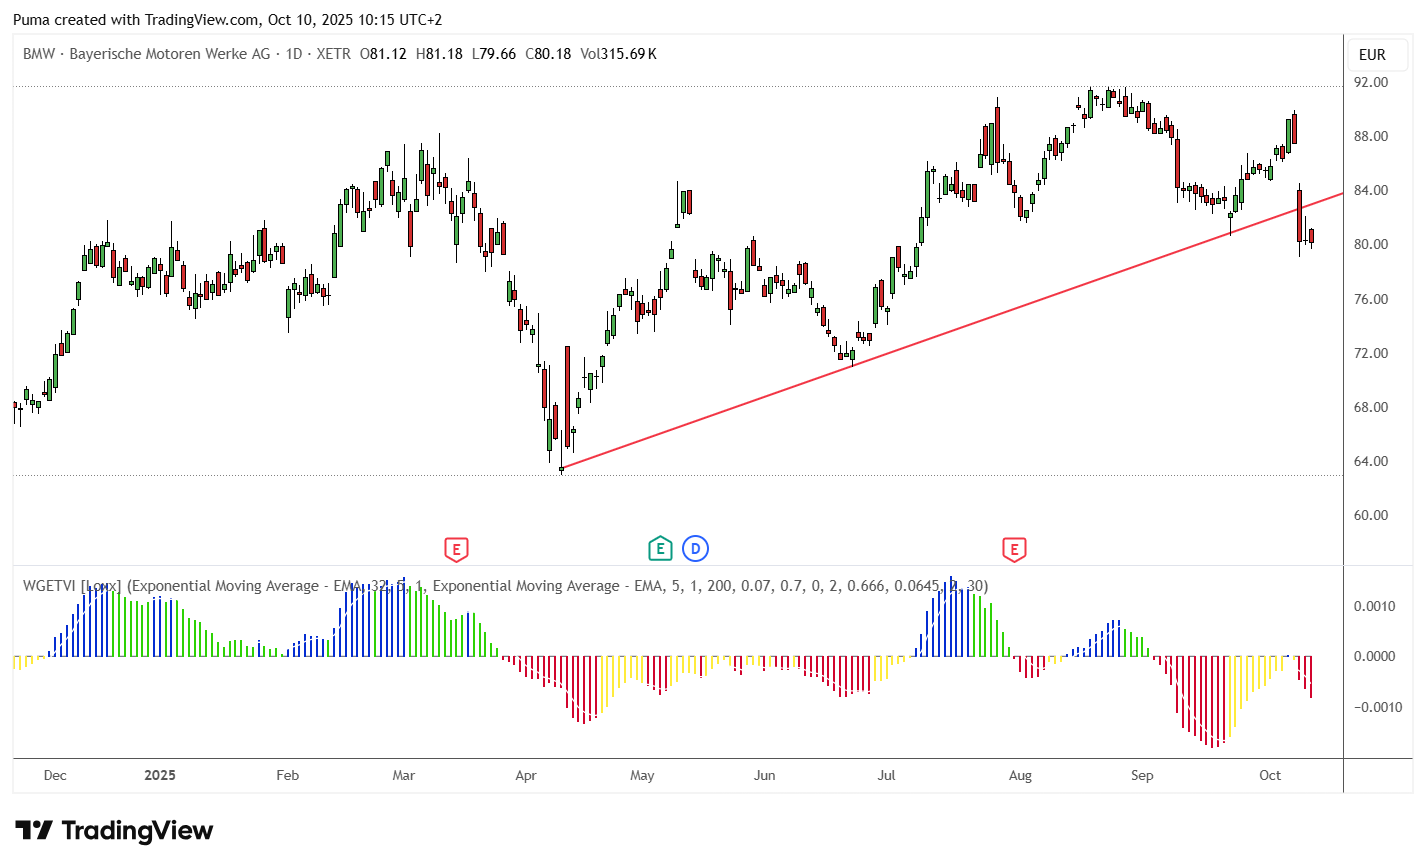1426x868 pixels.
Task: Click the low value L79.66
Action: click(494, 54)
